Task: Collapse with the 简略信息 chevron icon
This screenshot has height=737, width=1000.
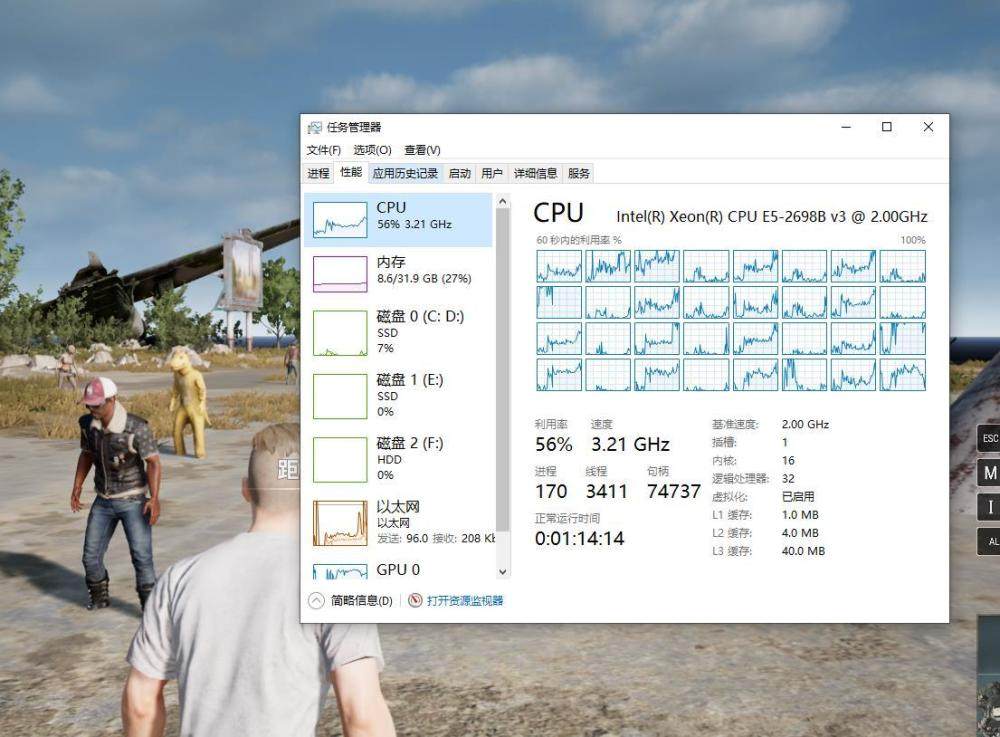Action: coord(316,601)
